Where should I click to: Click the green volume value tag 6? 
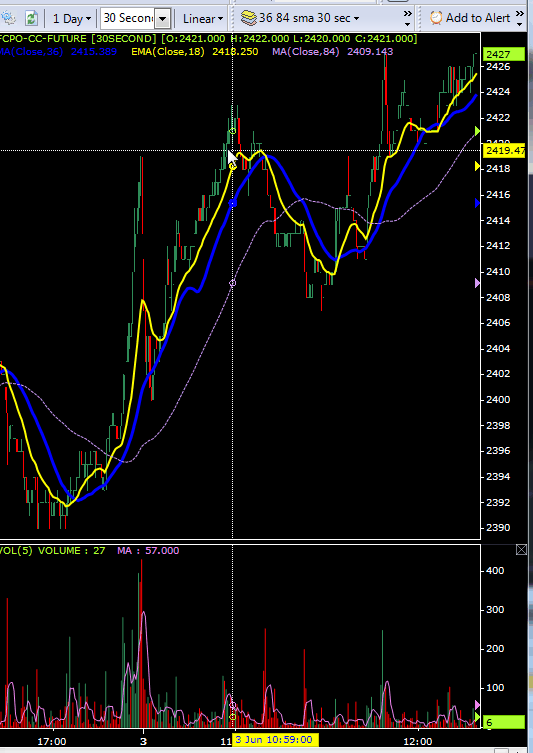pyautogui.click(x=504, y=721)
